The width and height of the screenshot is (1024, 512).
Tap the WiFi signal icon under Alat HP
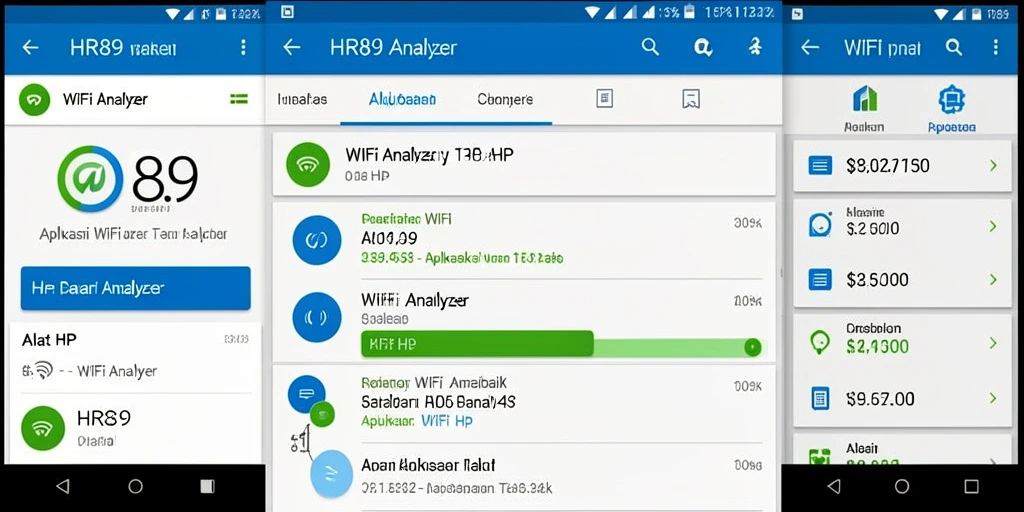click(42, 370)
